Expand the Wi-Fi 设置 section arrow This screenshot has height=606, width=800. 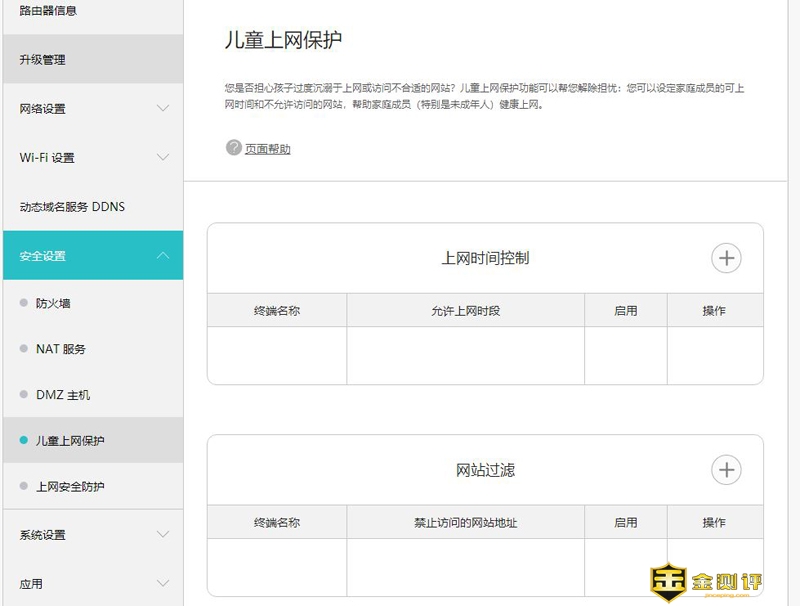tap(163, 157)
